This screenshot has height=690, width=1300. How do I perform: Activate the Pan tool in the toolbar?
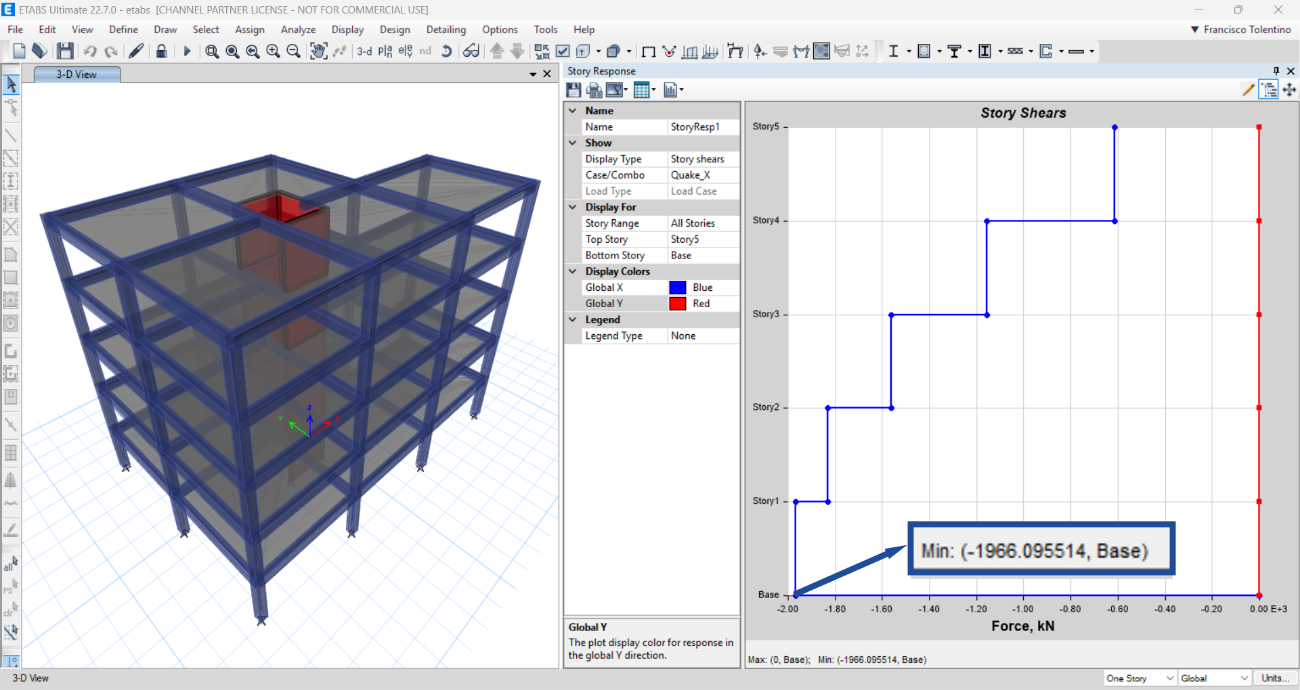point(319,51)
